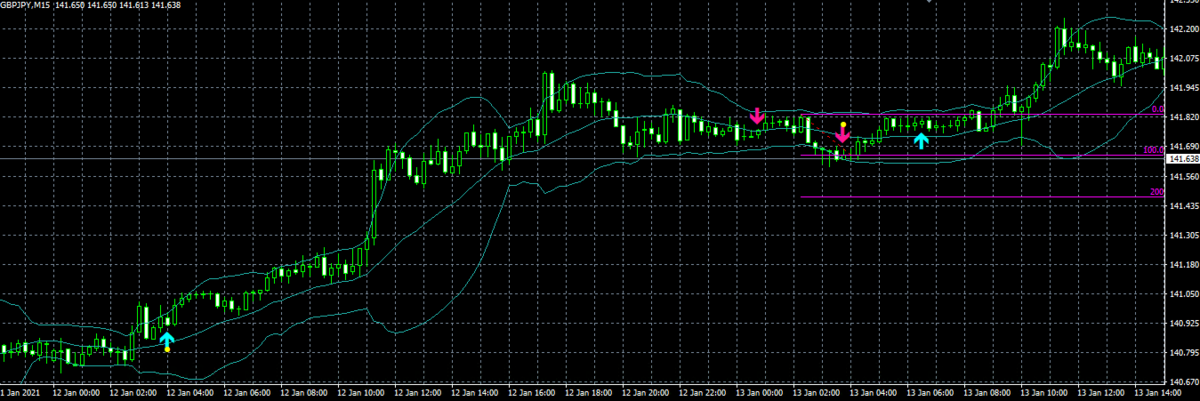
Task: Select the Fibonacci 200 level line
Action: pos(983,196)
